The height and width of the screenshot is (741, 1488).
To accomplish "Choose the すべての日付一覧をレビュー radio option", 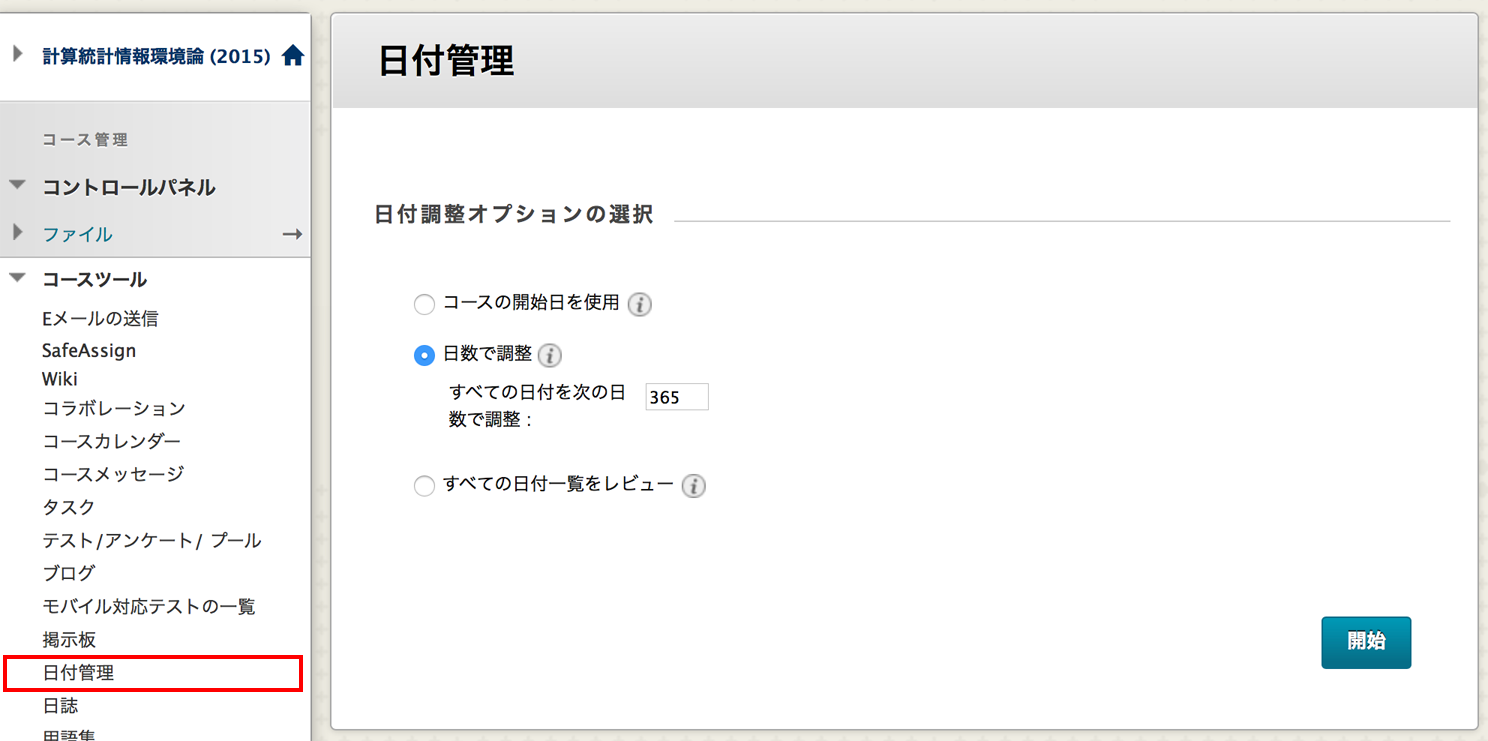I will (x=424, y=486).
